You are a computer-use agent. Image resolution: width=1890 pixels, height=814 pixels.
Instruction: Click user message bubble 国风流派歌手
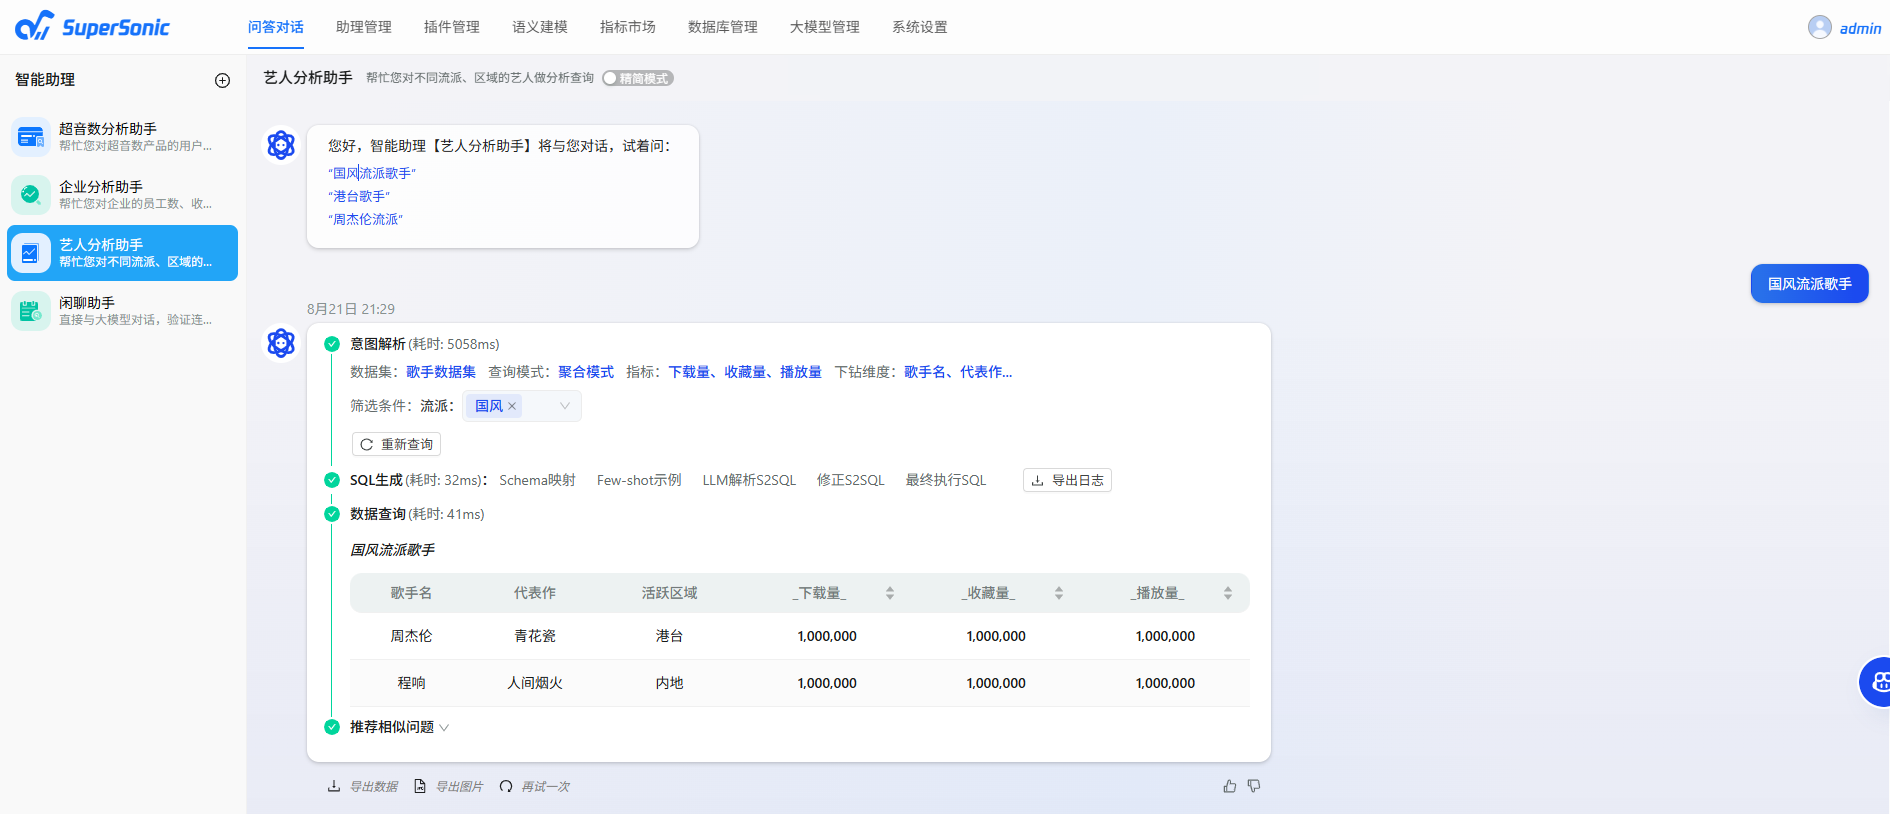[x=1810, y=283]
